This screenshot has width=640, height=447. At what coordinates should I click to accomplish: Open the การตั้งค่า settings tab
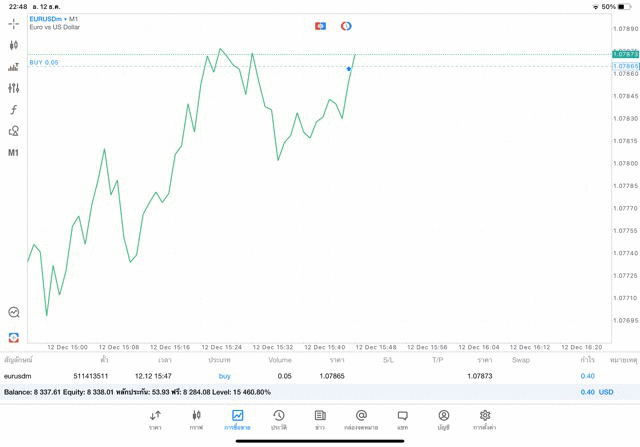point(485,419)
